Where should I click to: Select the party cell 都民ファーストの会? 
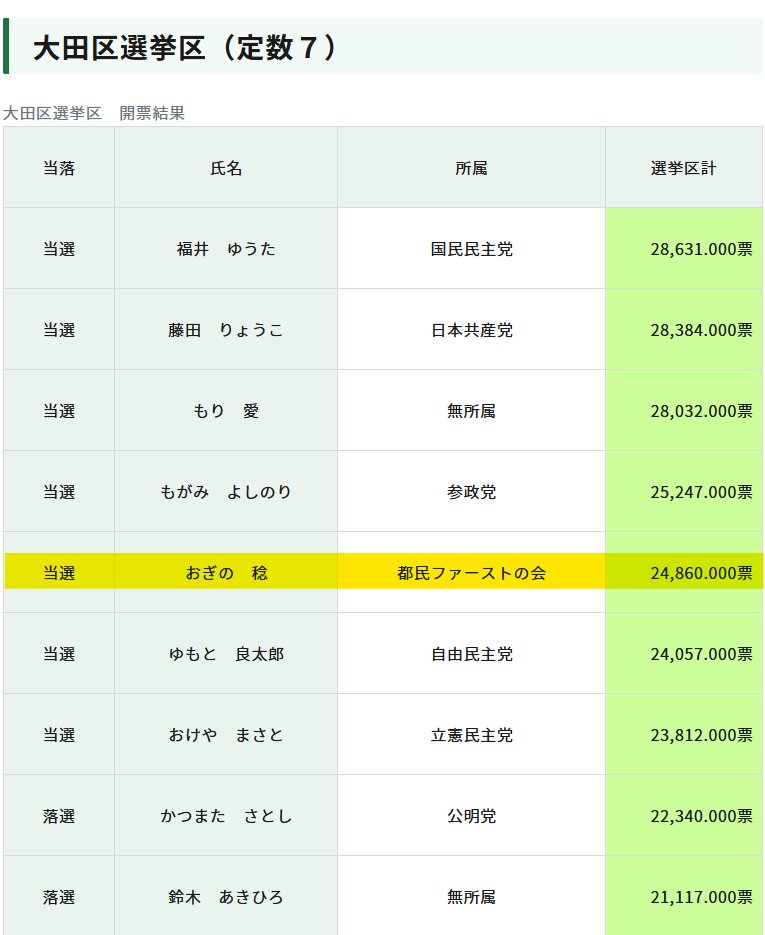pos(471,573)
